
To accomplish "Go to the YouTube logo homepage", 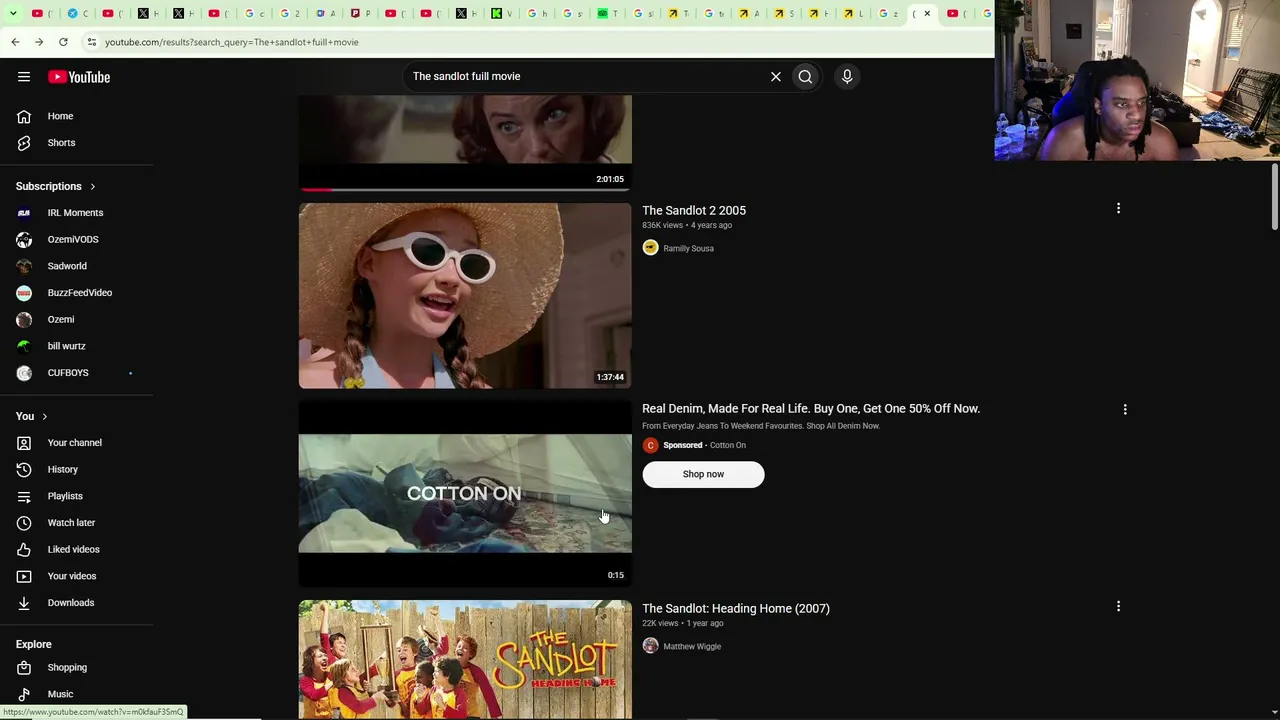I will click(x=79, y=77).
